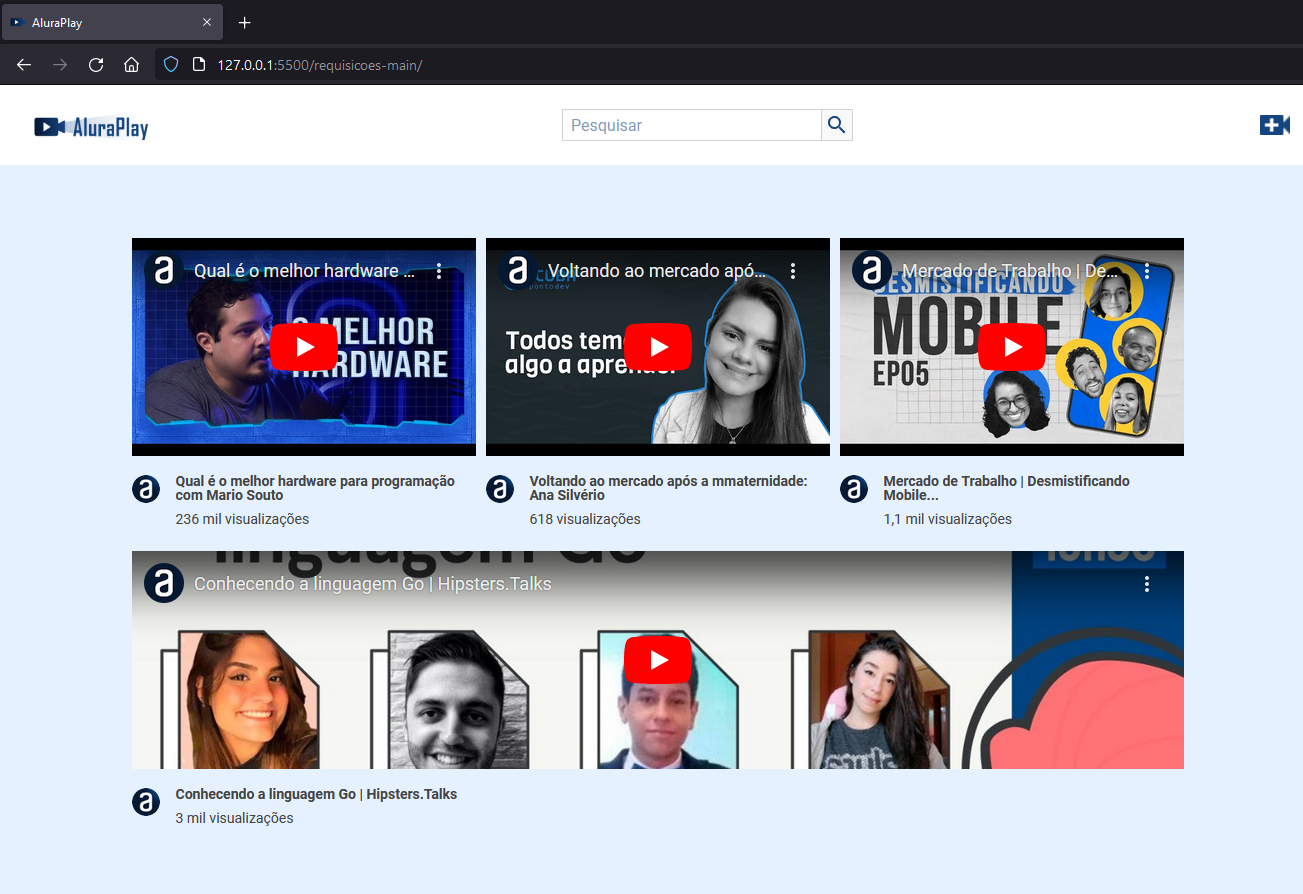Click the shield tracking protection icon
1303x894 pixels.
click(171, 65)
